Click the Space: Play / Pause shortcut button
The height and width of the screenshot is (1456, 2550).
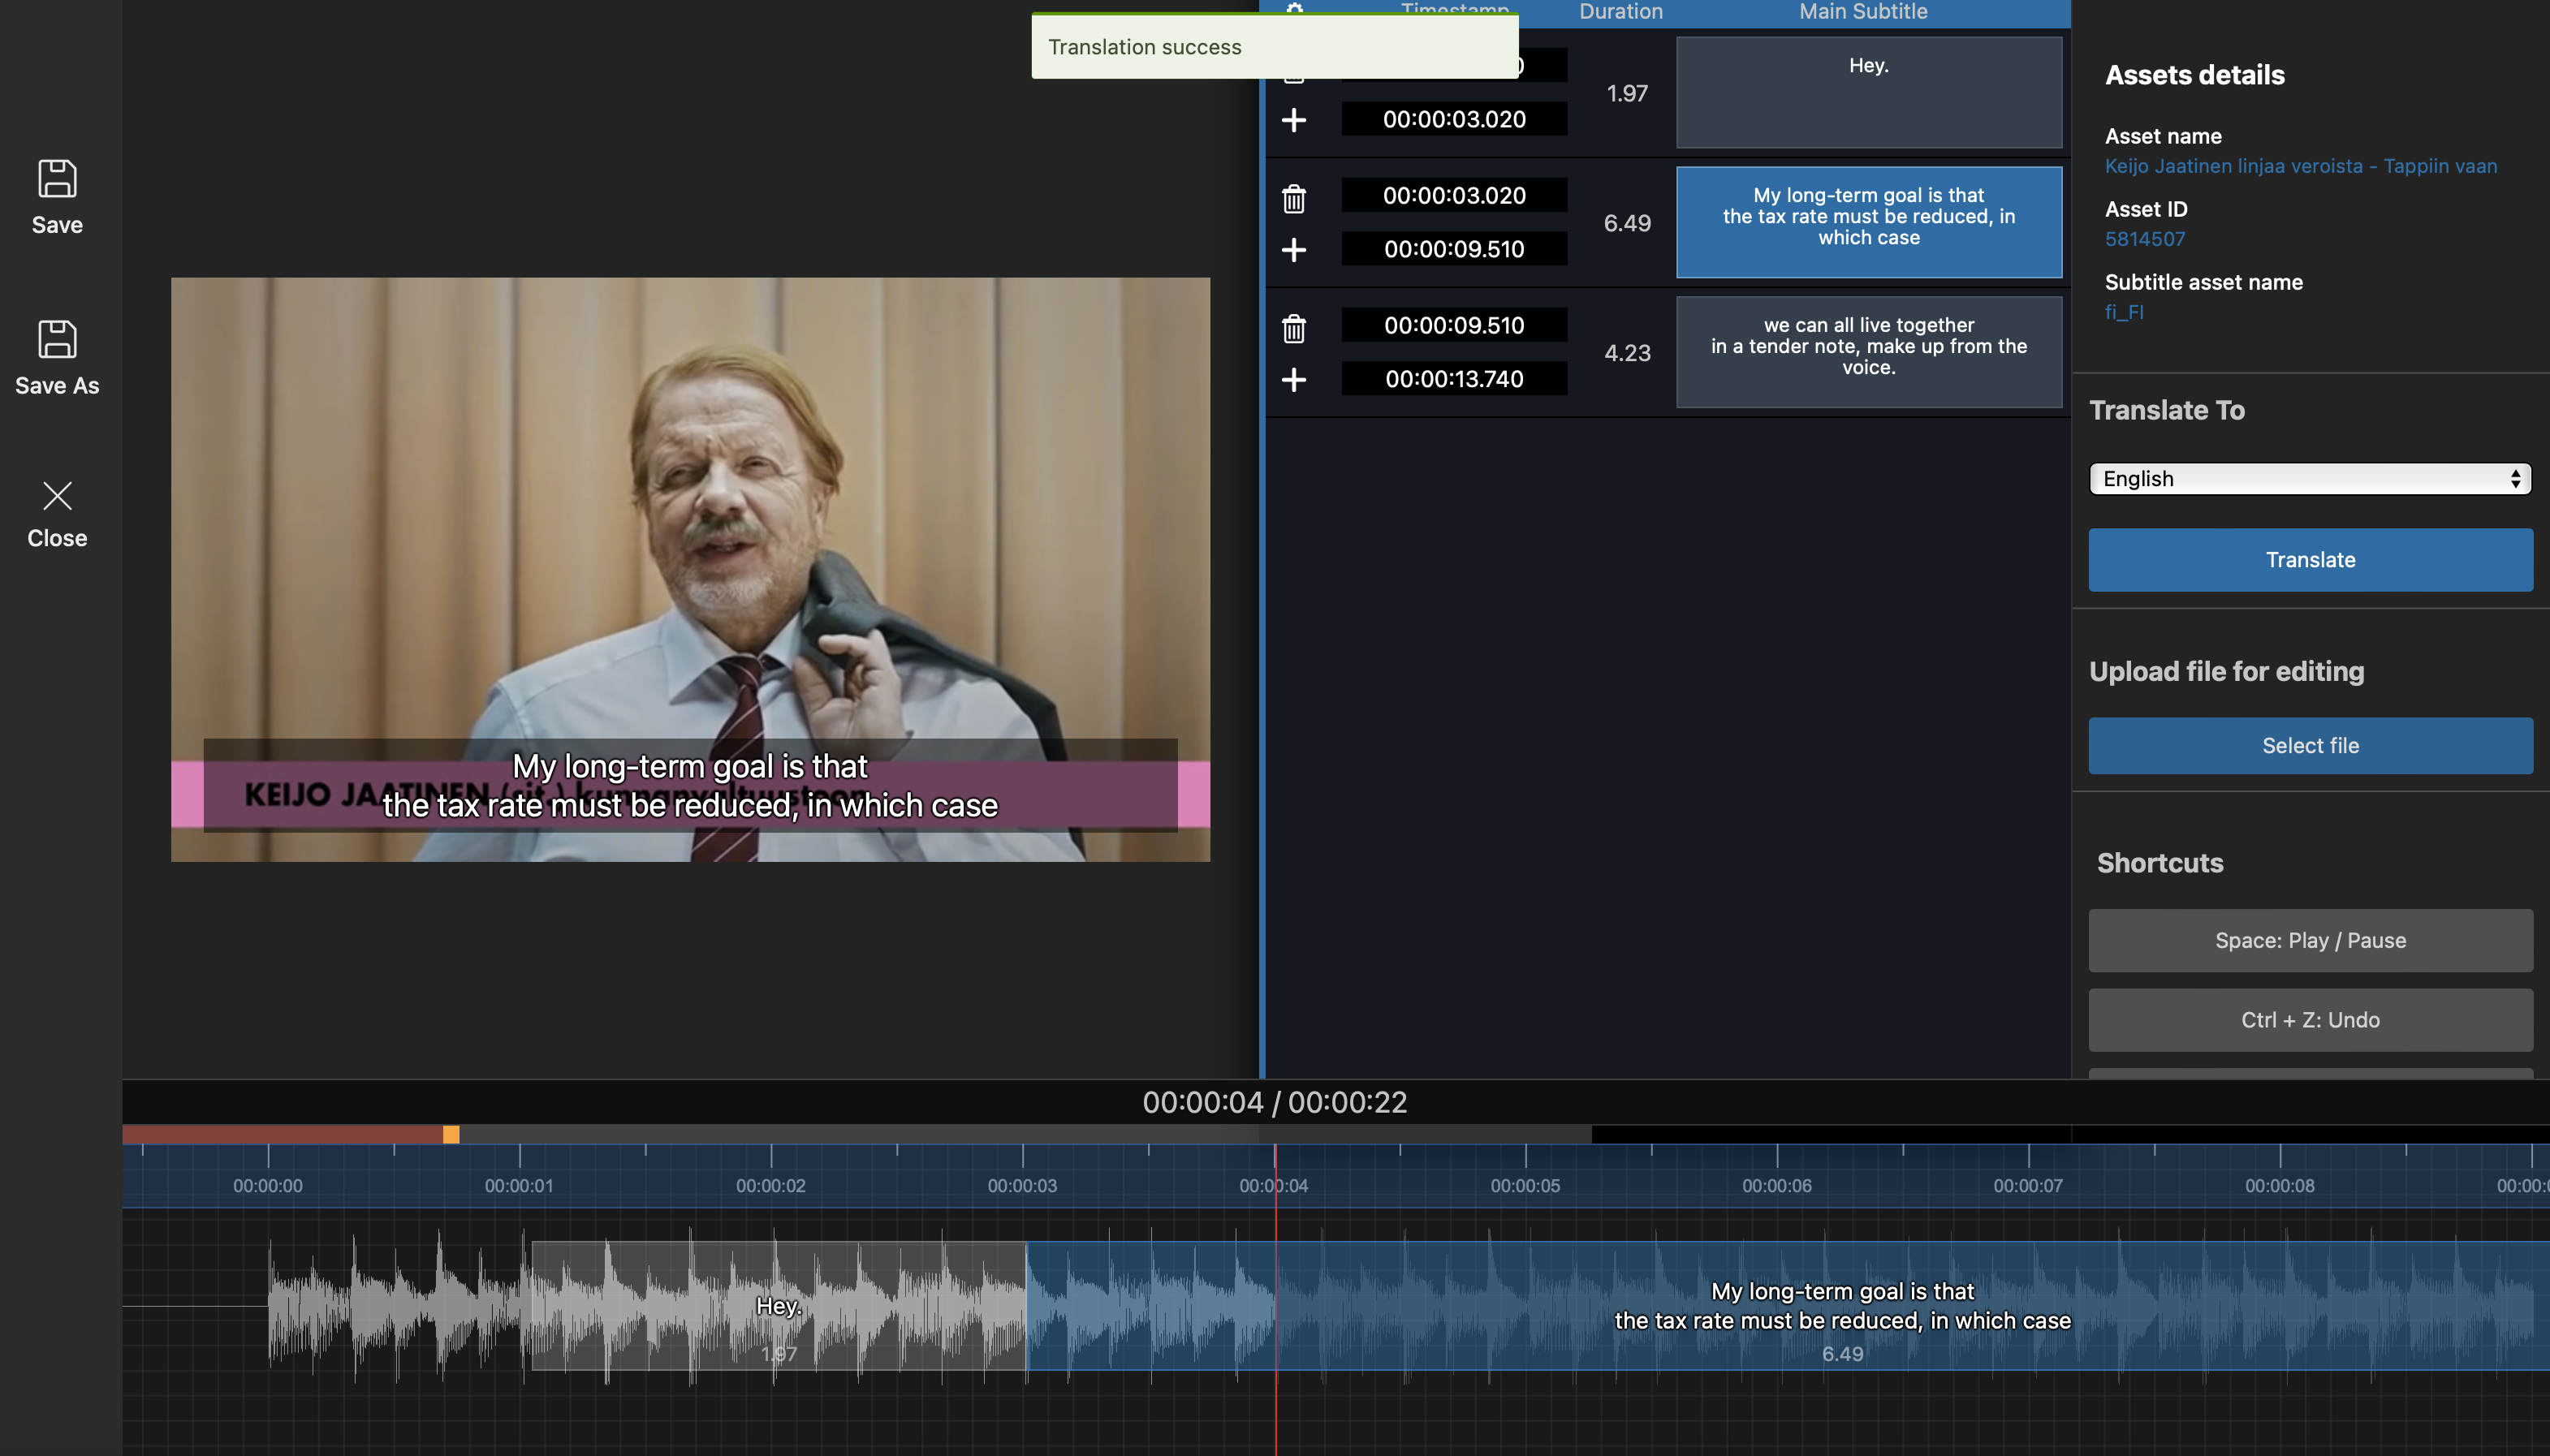[2309, 941]
